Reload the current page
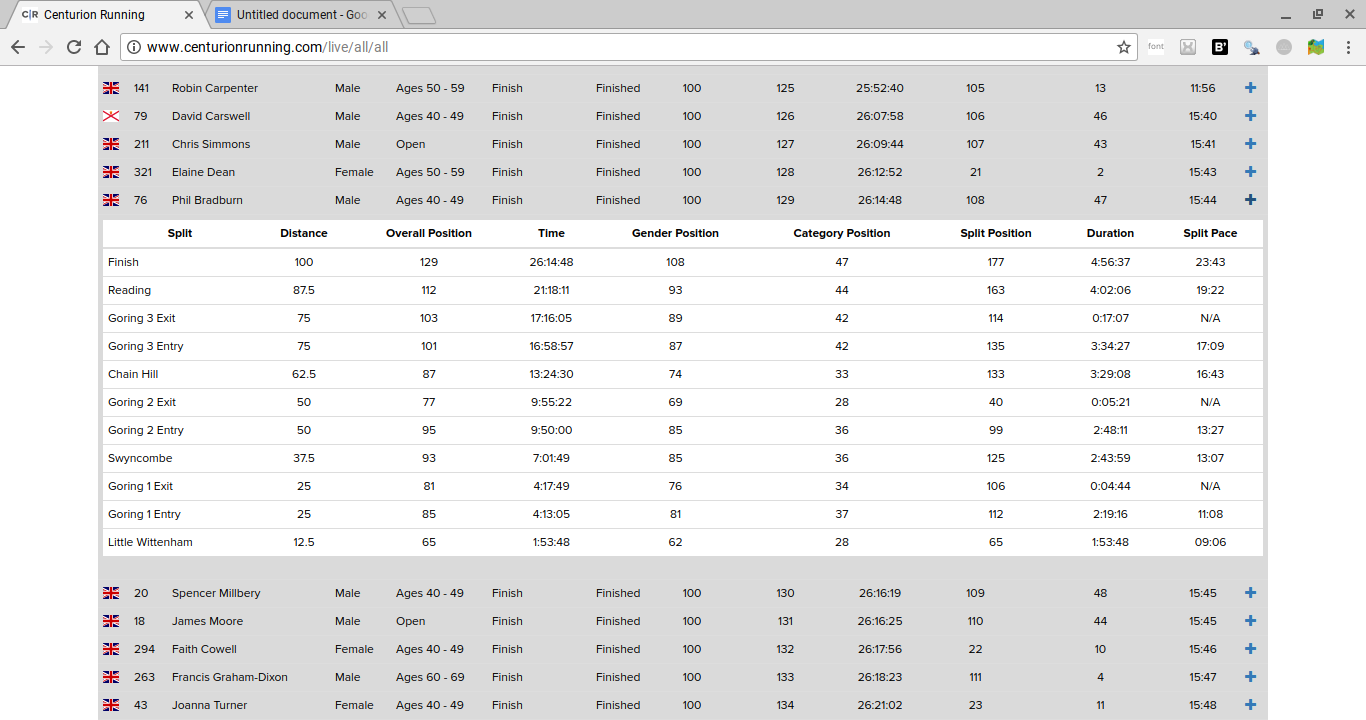Image resolution: width=1366 pixels, height=720 pixels. click(73, 47)
